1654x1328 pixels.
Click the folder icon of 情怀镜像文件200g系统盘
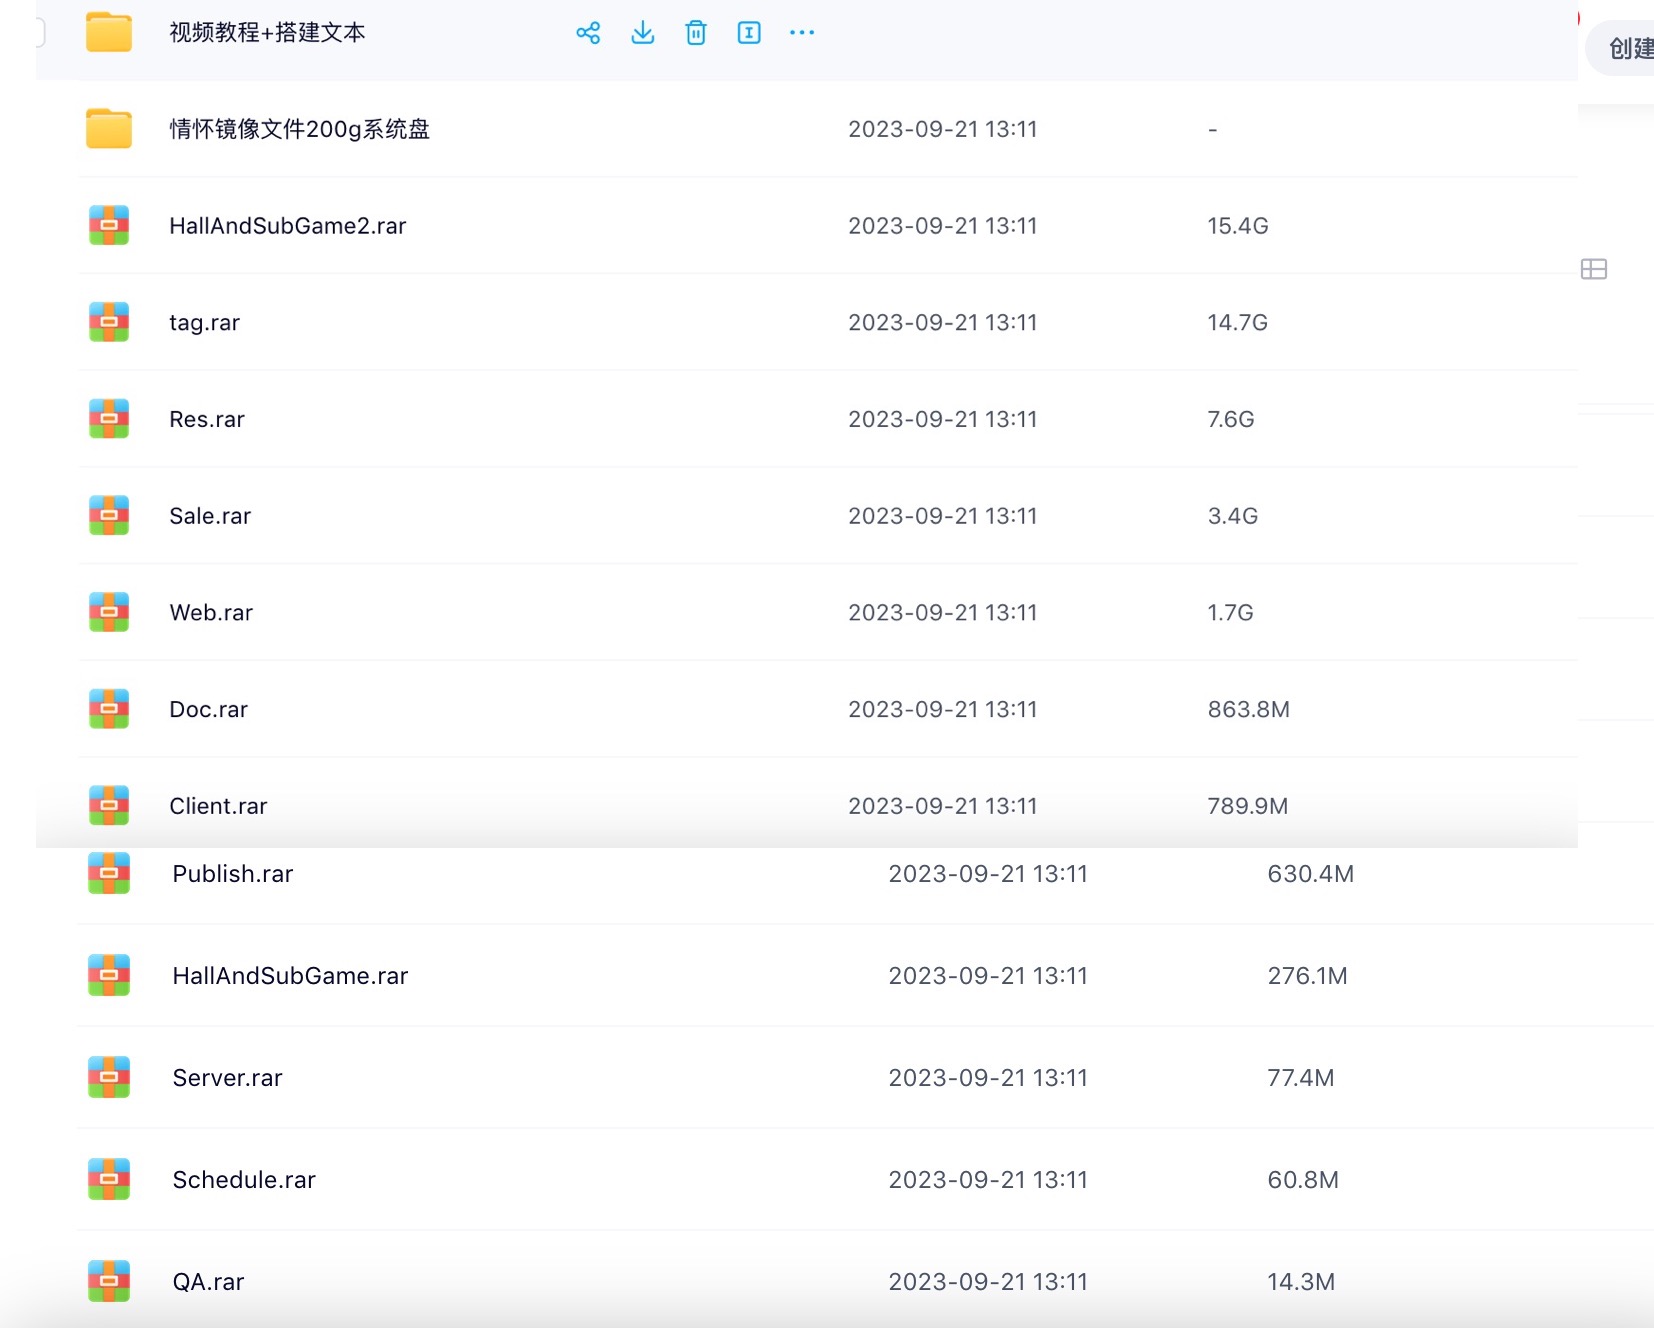[109, 128]
